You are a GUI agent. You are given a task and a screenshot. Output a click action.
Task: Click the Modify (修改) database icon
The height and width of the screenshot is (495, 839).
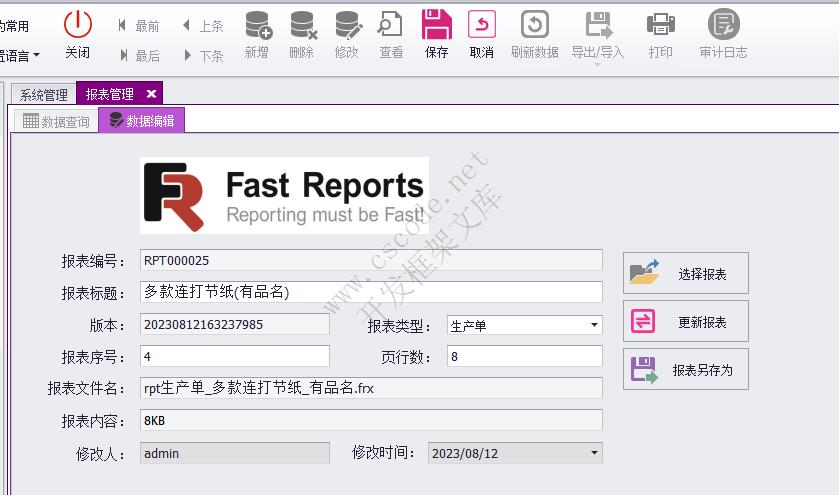pos(348,25)
